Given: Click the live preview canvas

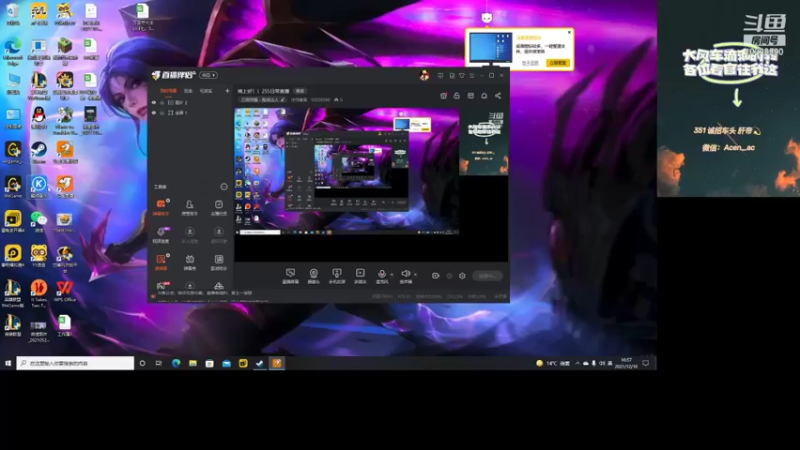Looking at the screenshot, I should click(371, 185).
